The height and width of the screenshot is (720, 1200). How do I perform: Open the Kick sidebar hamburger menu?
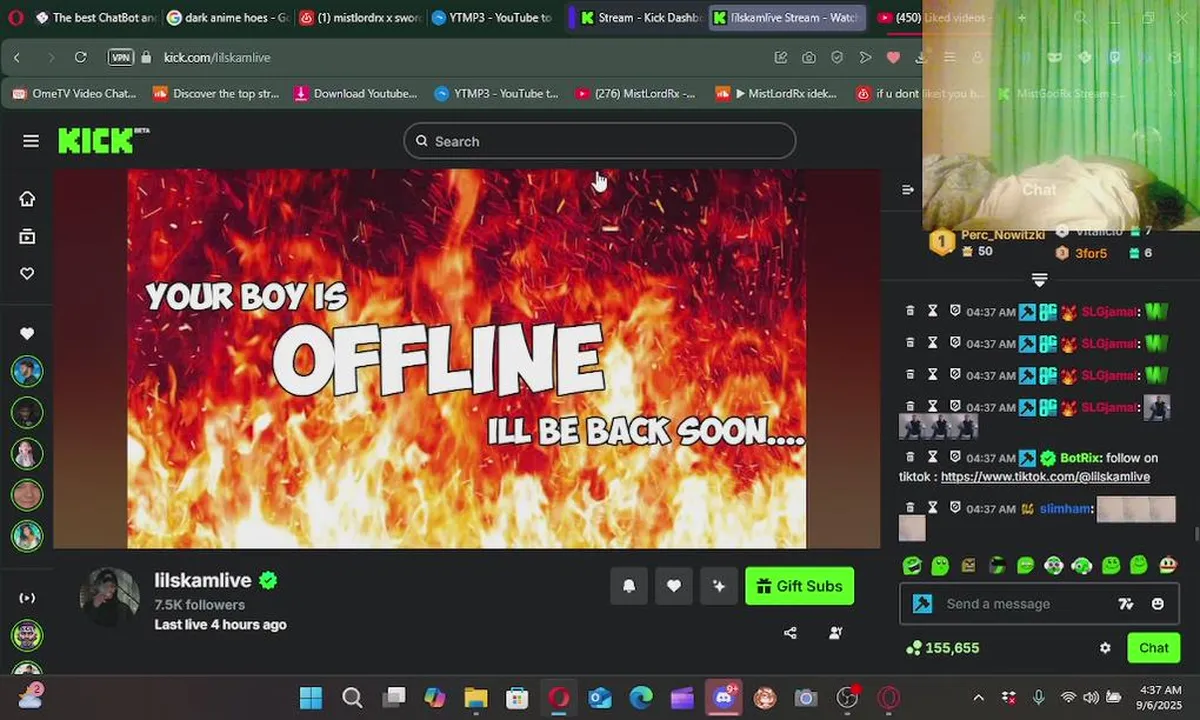(31, 141)
